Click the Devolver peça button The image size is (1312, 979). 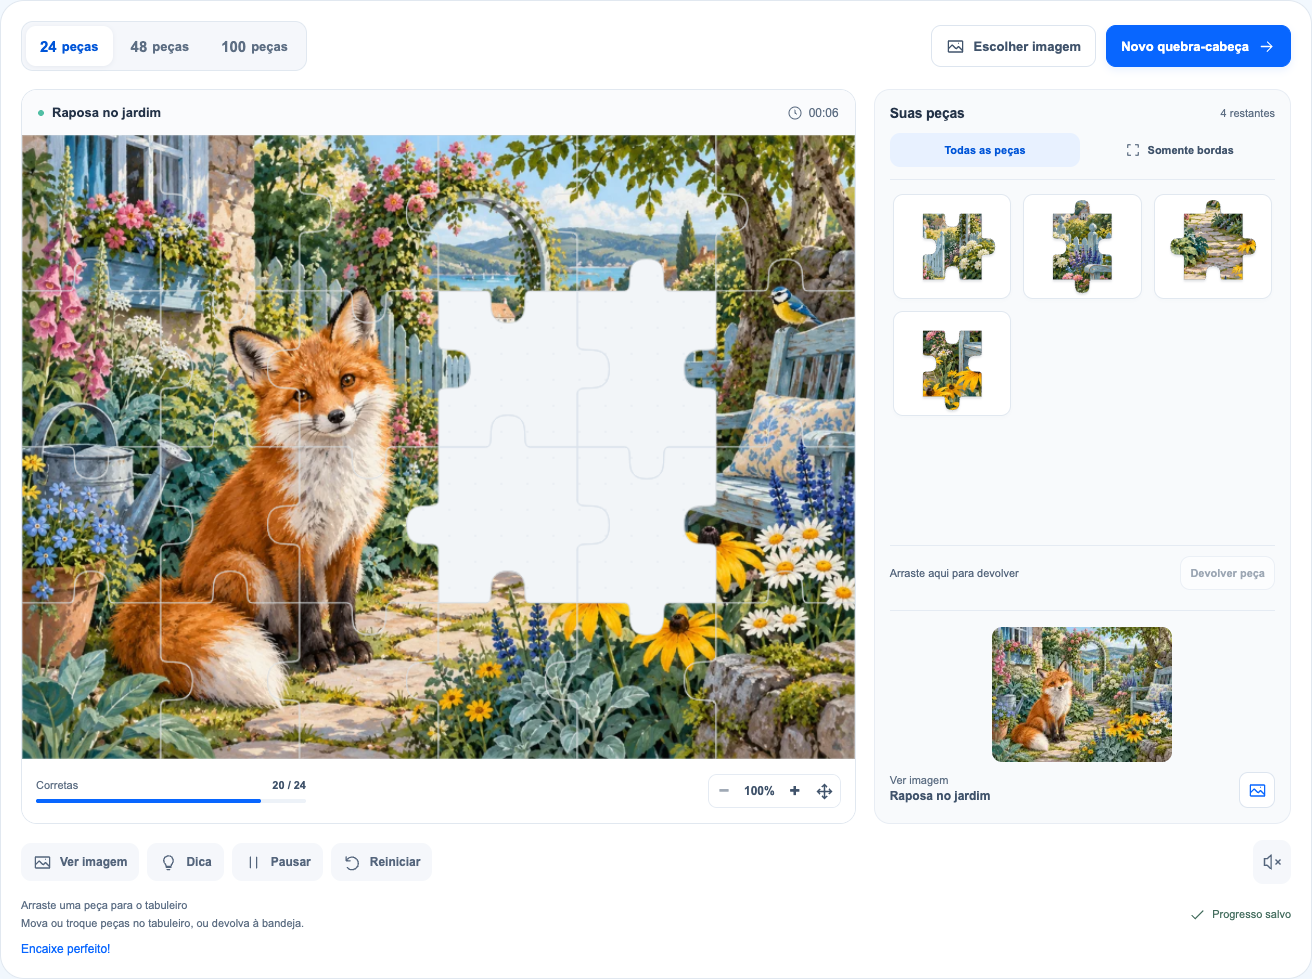(1227, 573)
